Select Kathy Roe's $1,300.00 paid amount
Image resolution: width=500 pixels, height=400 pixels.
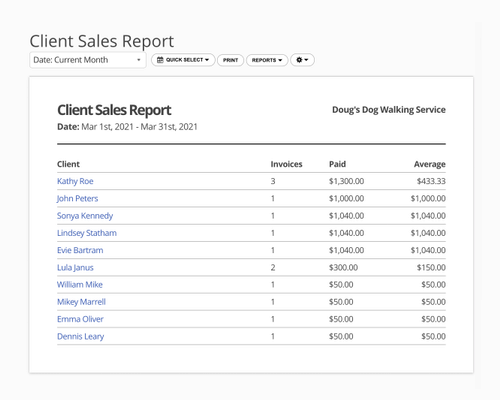346,181
